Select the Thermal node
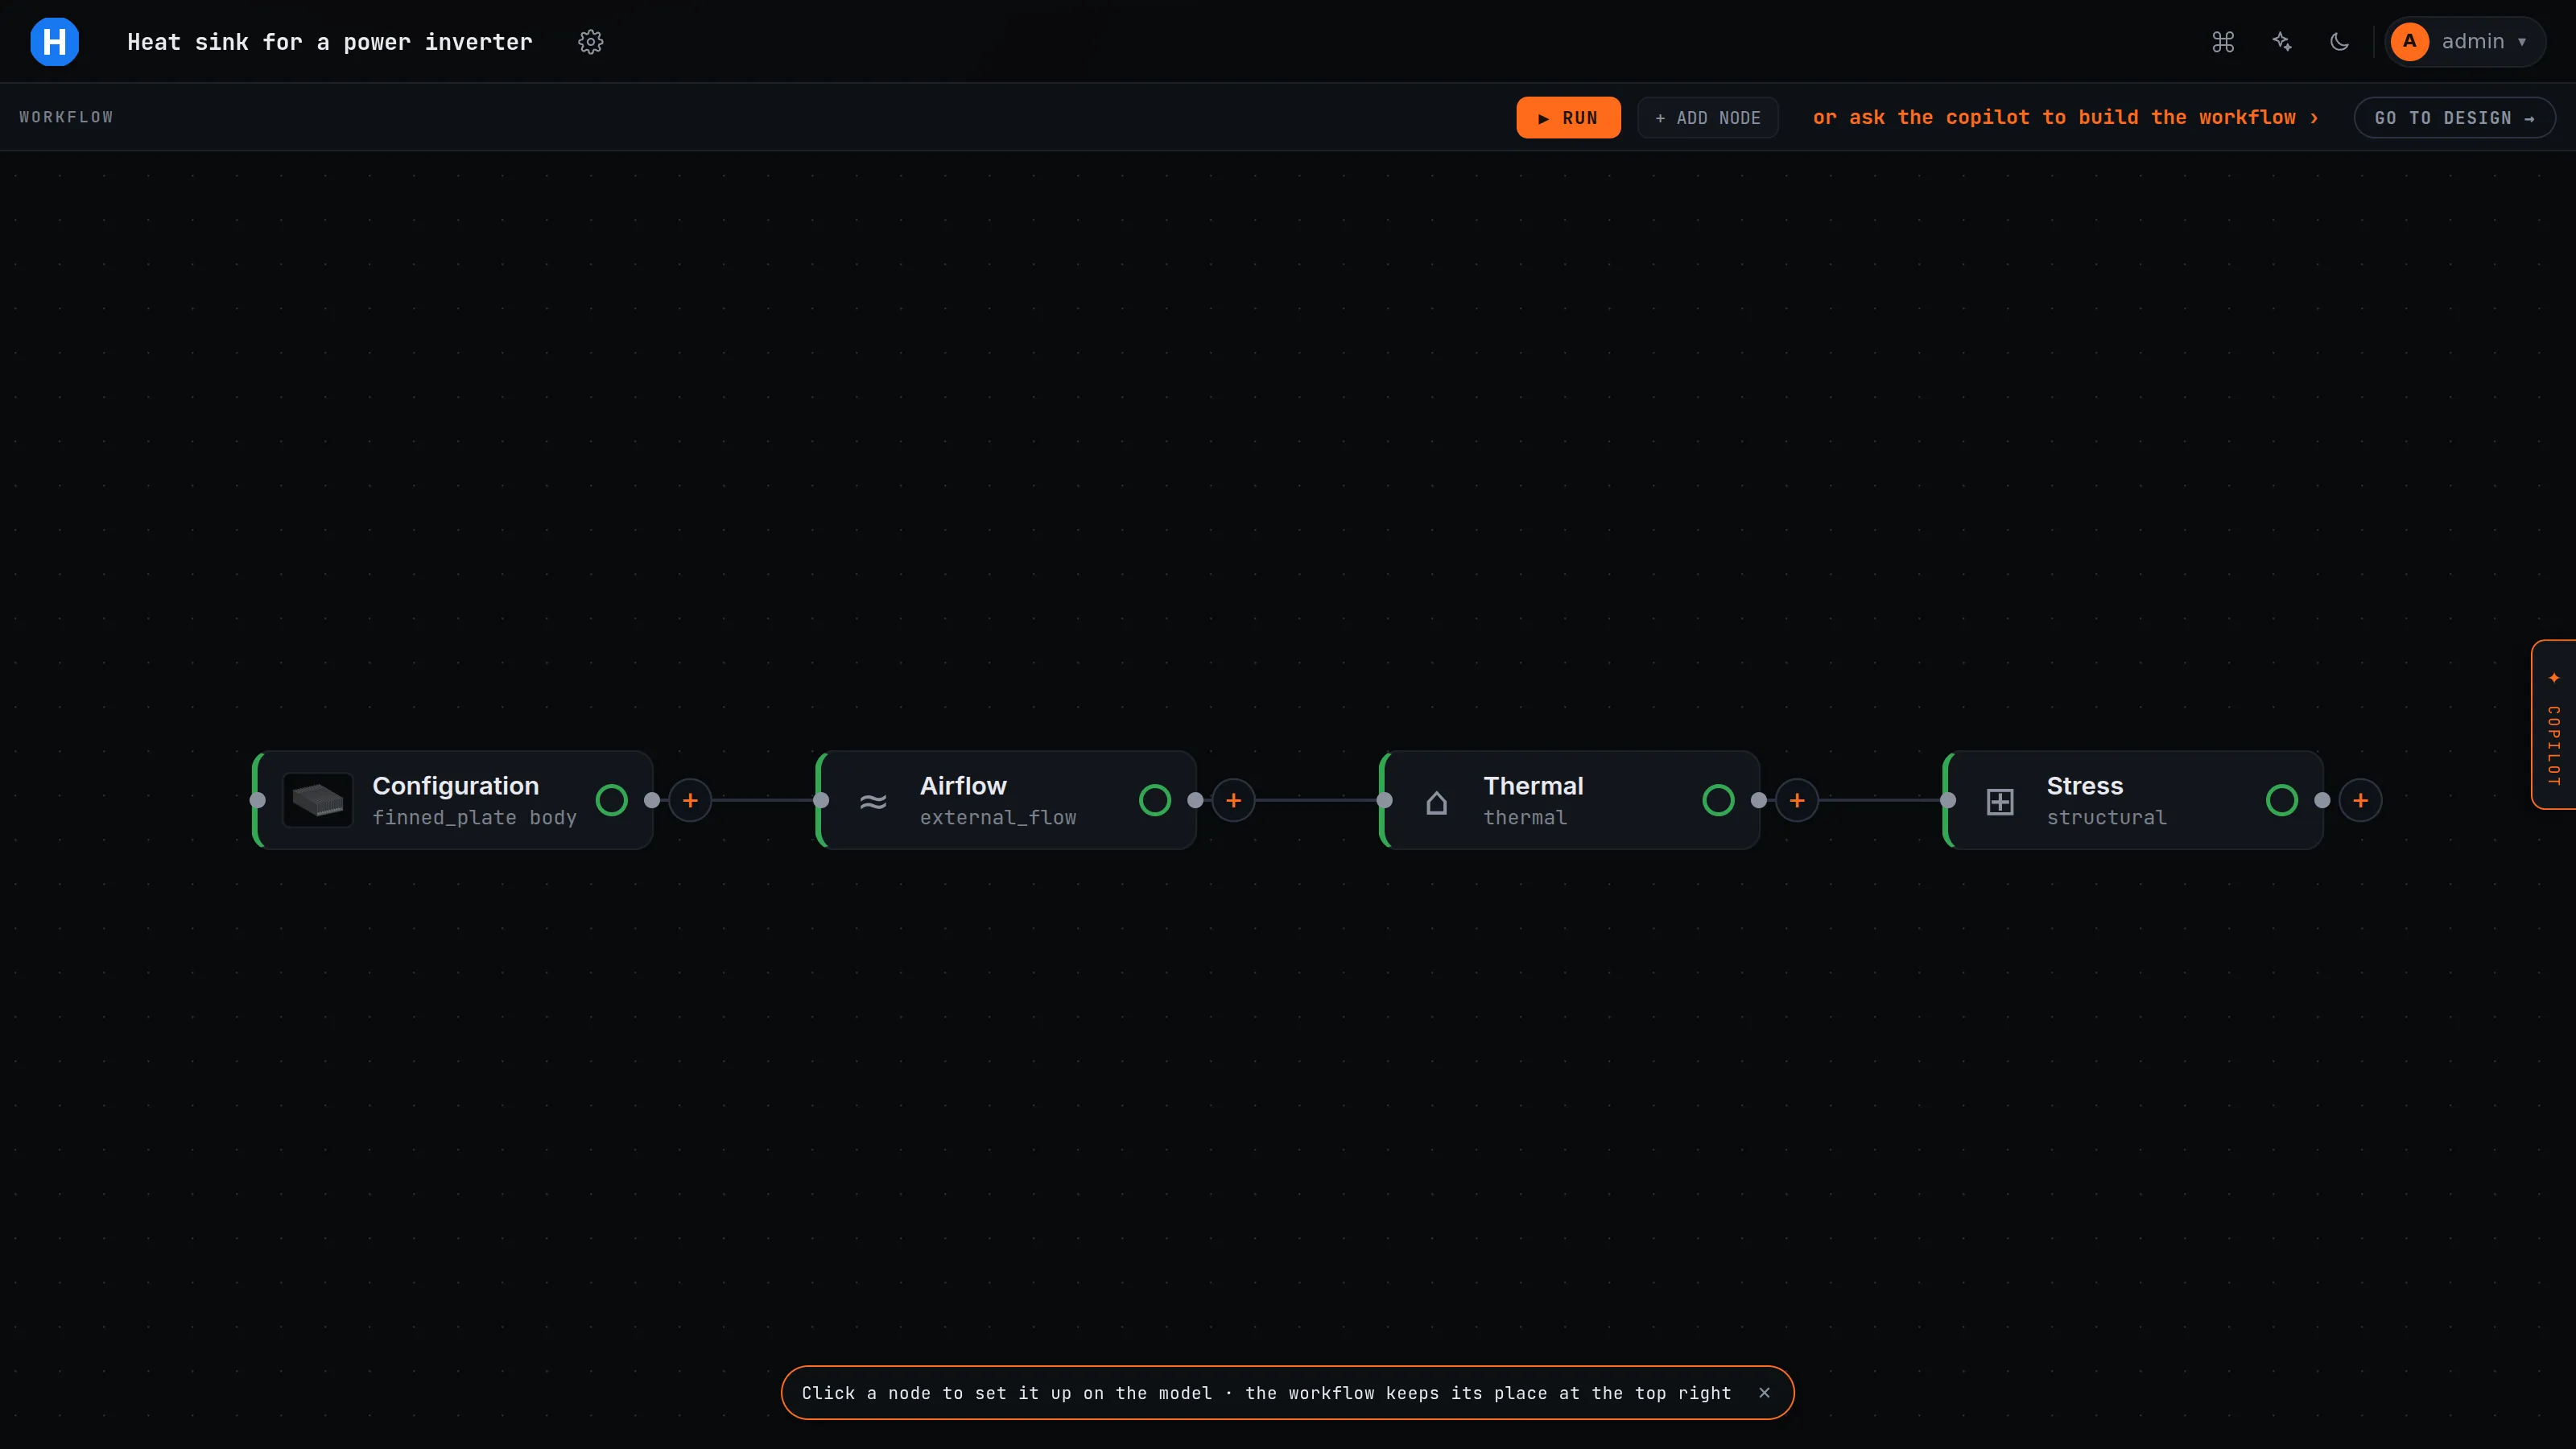Screen dimensions: 2576x1449 (1570, 800)
